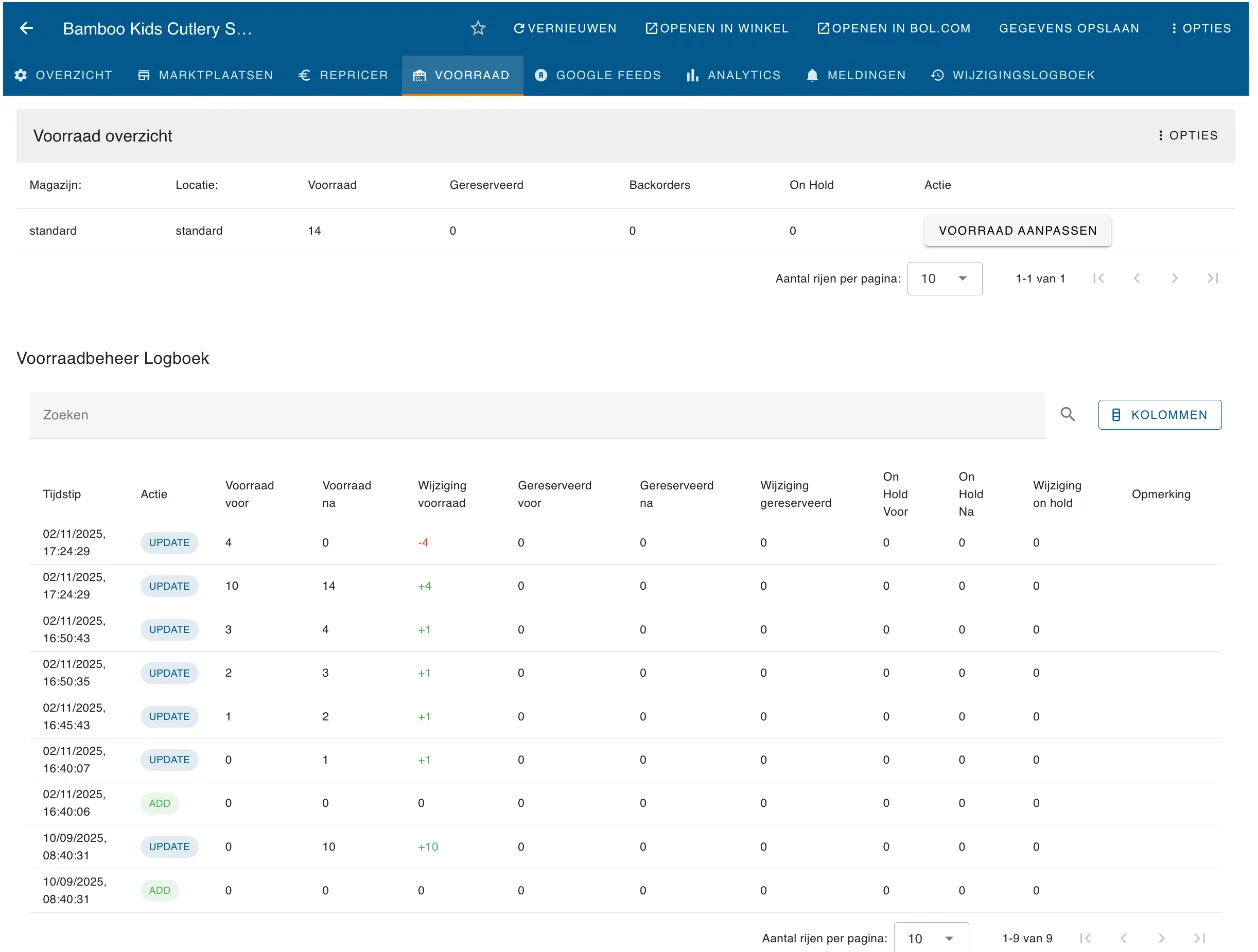Switch to the Repricer tab
The width and height of the screenshot is (1258, 952).
[343, 75]
